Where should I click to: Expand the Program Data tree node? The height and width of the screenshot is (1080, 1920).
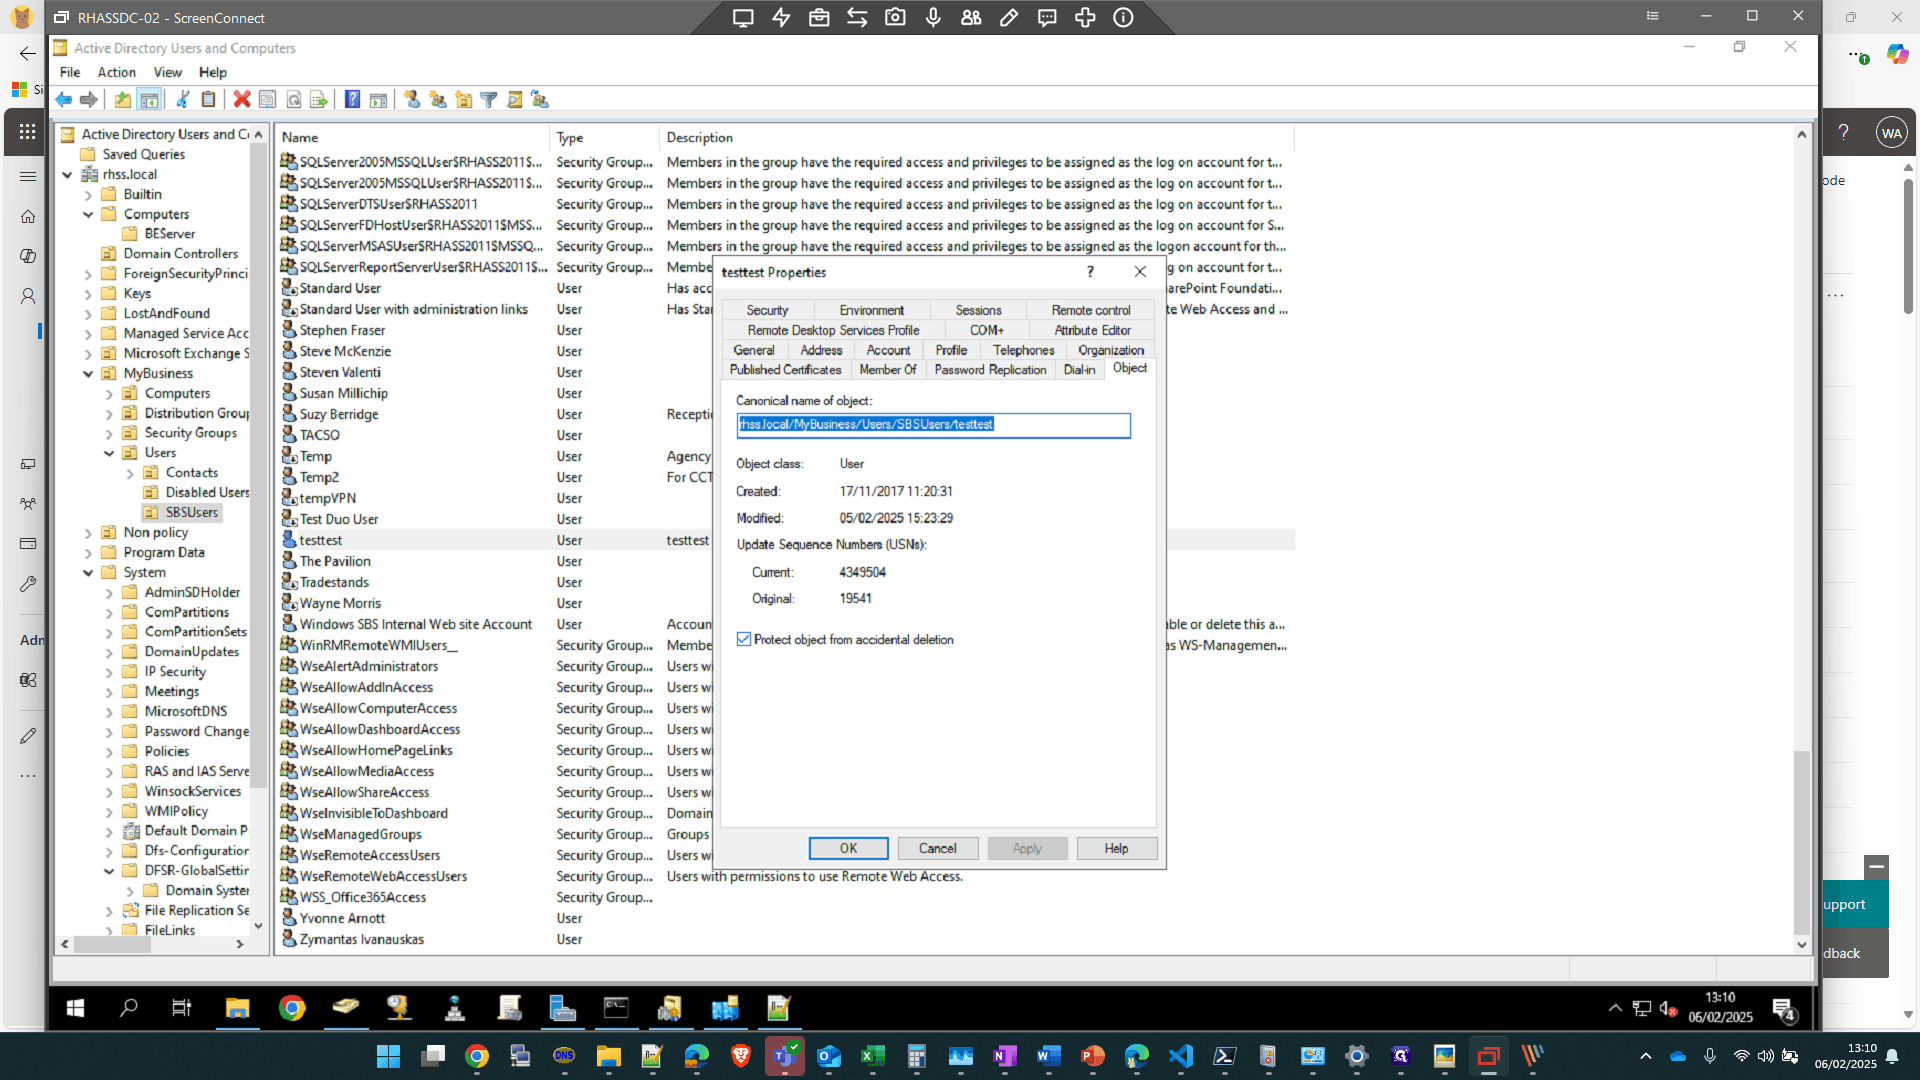coord(88,553)
